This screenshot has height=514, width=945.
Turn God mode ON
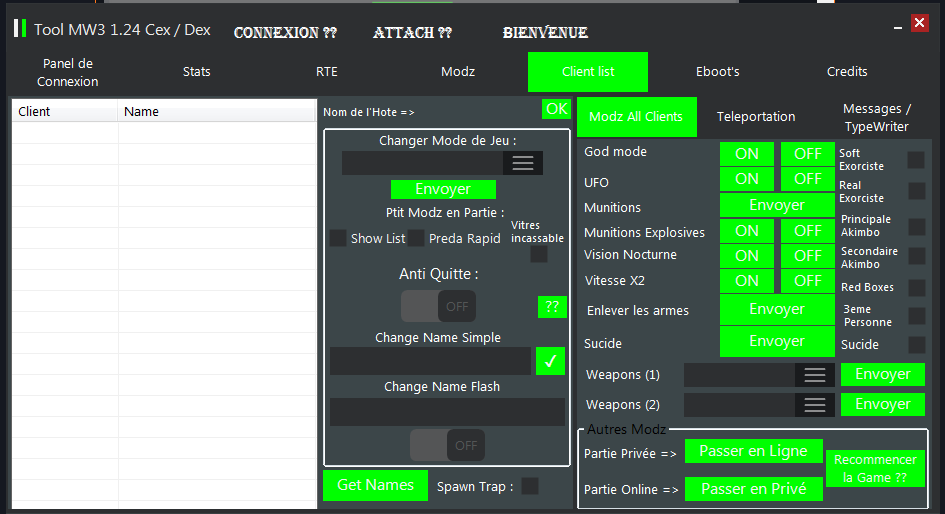click(x=747, y=154)
